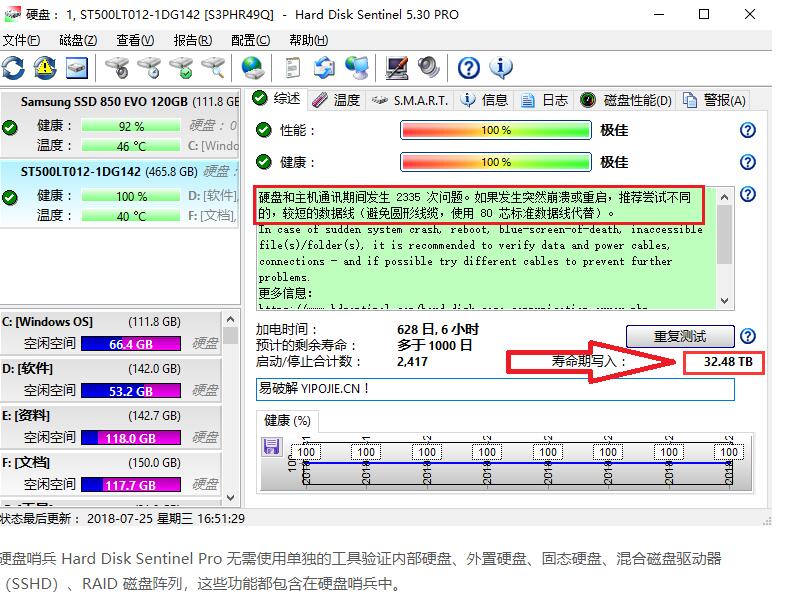
Task: Select the E: [资料] partition
Action: [x=111, y=426]
